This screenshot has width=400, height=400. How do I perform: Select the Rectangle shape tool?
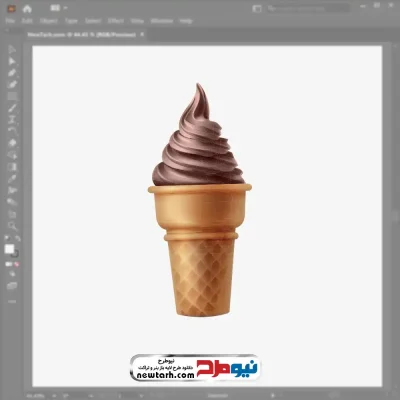point(12,96)
